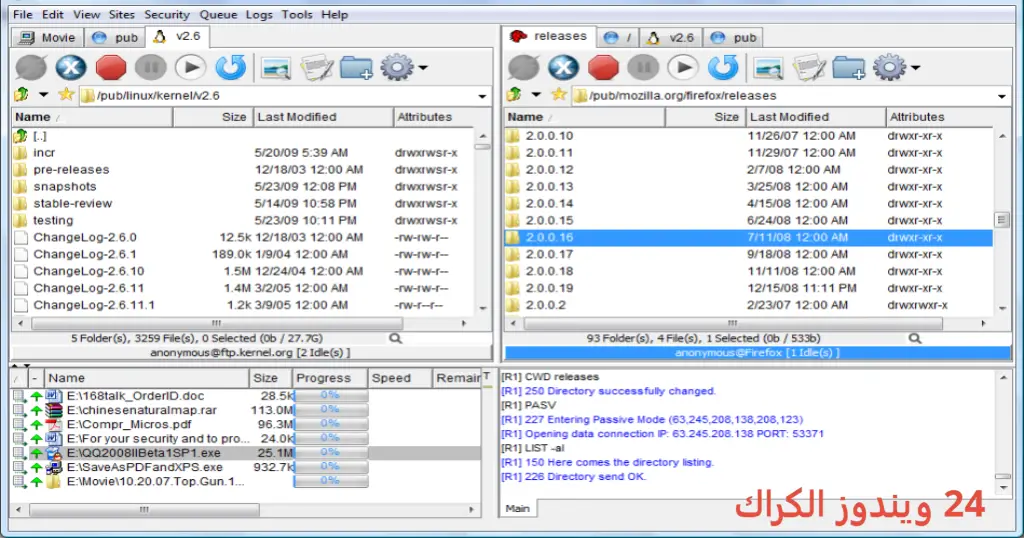
Task: Create new folder in left pane
Action: pos(357,68)
